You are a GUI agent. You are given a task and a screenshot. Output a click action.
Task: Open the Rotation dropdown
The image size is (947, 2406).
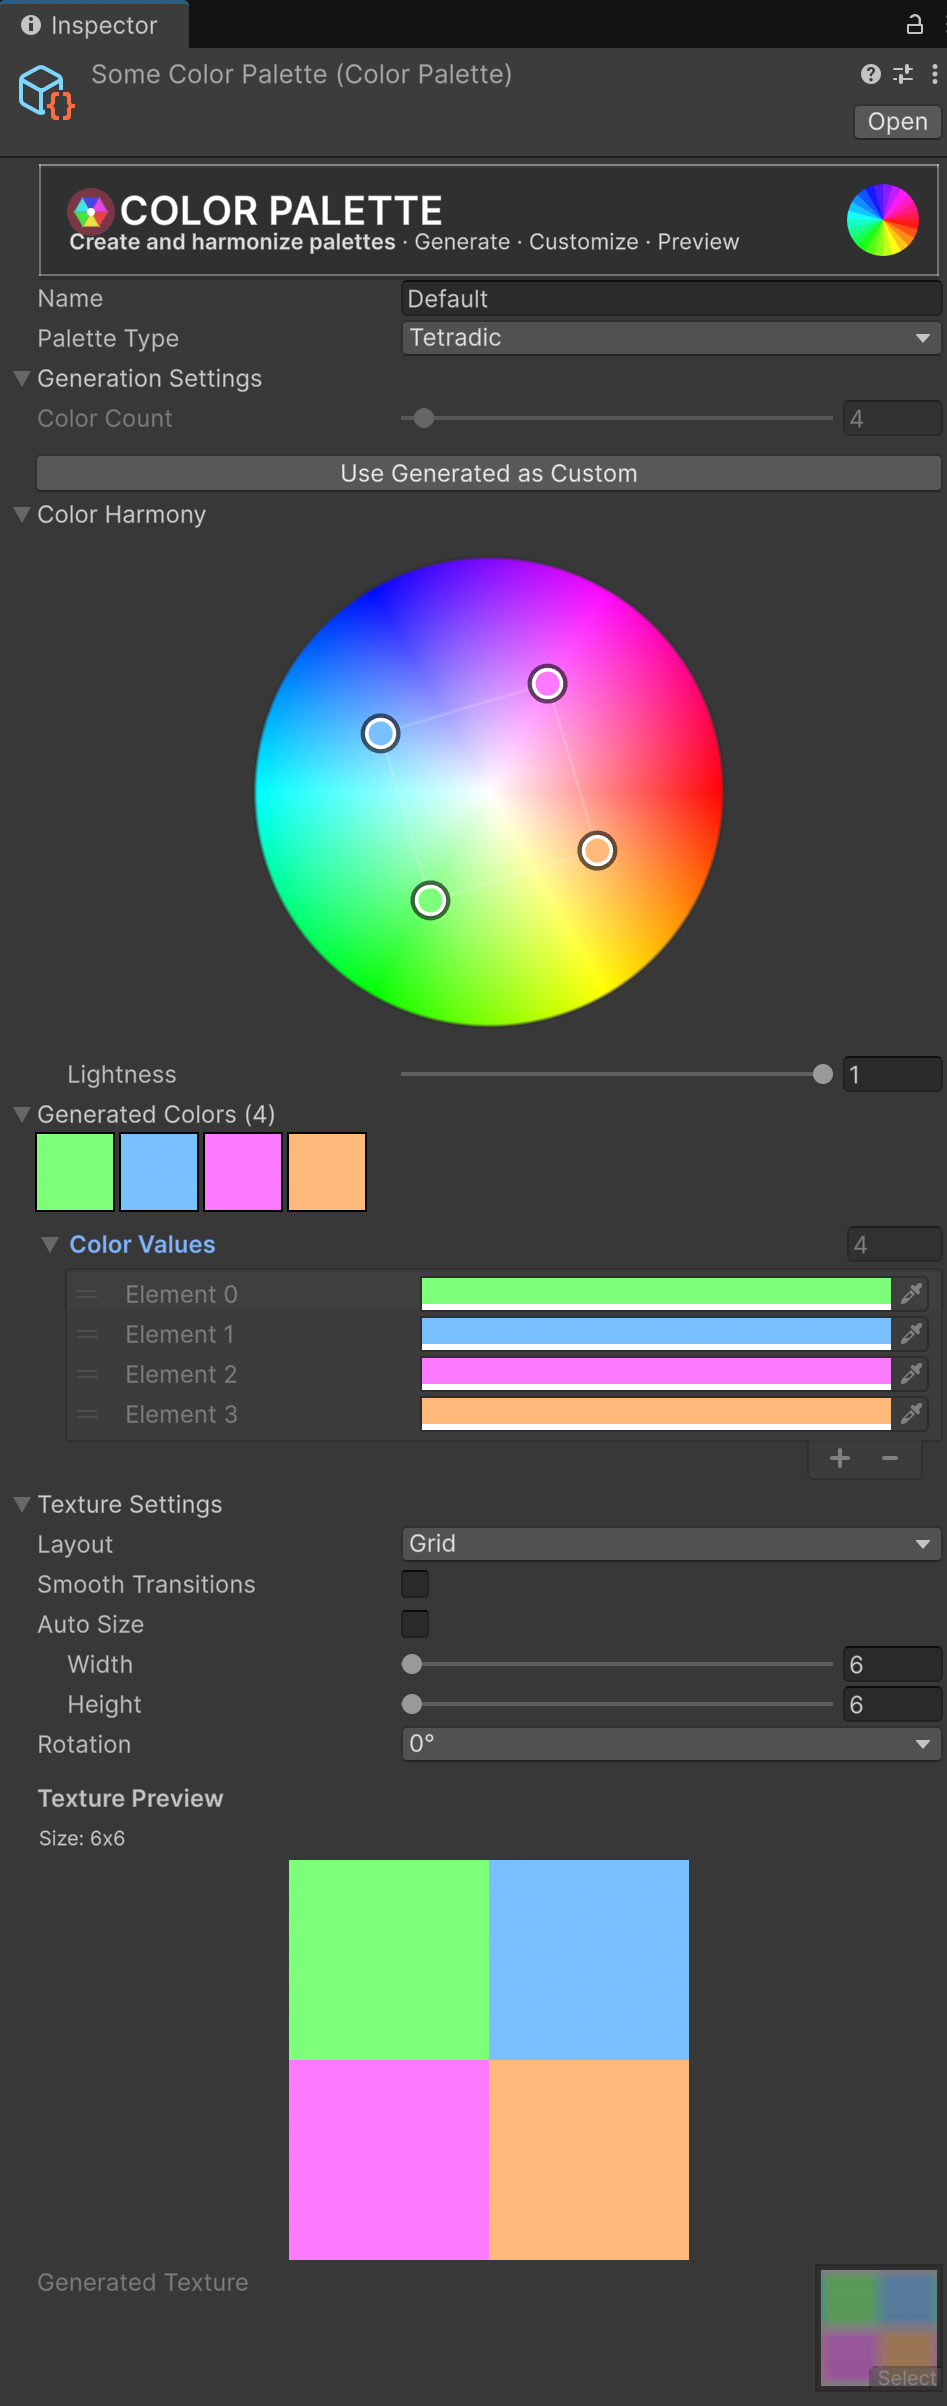670,1744
